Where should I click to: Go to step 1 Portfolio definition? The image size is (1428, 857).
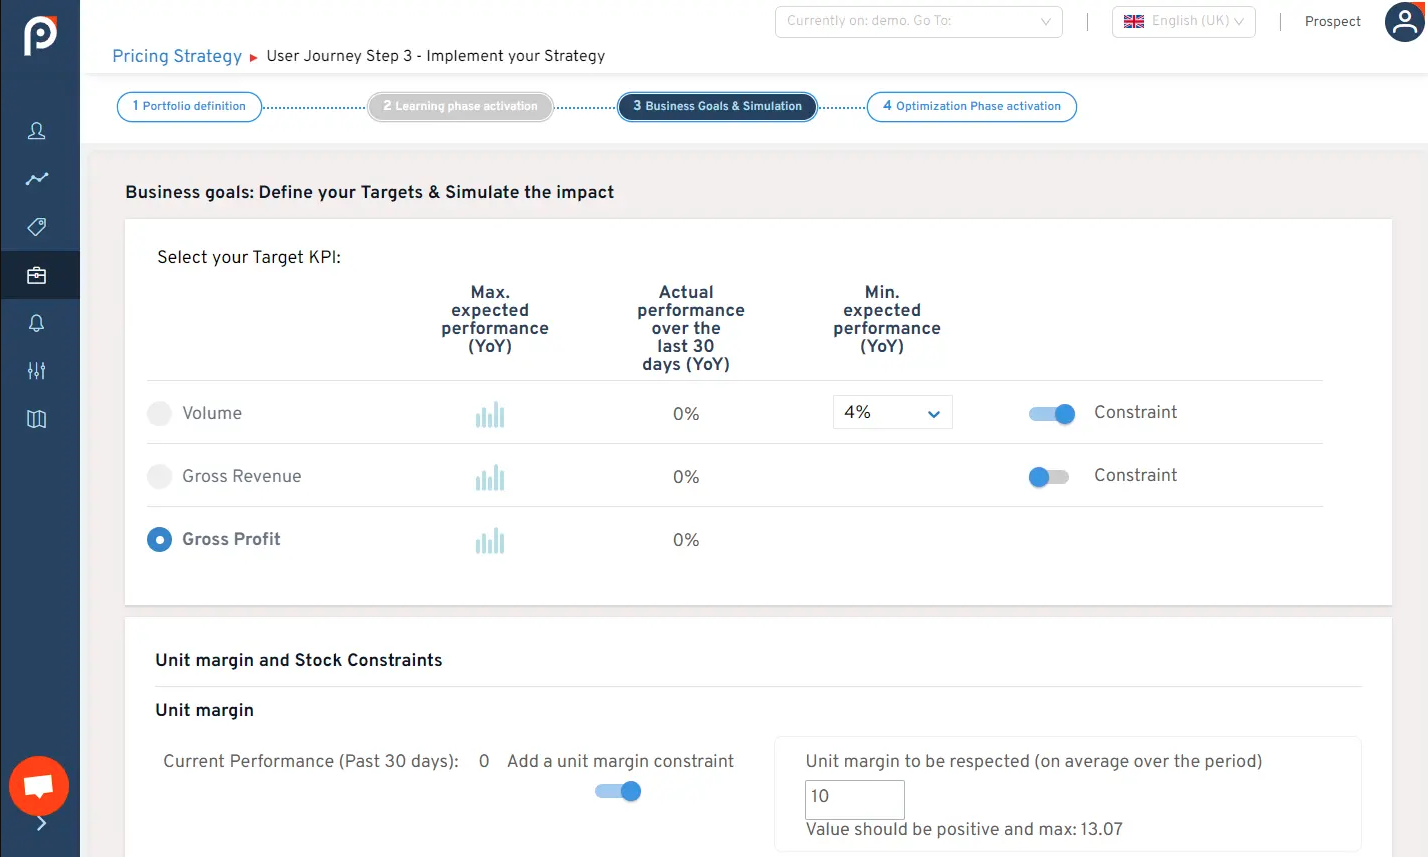click(x=189, y=106)
